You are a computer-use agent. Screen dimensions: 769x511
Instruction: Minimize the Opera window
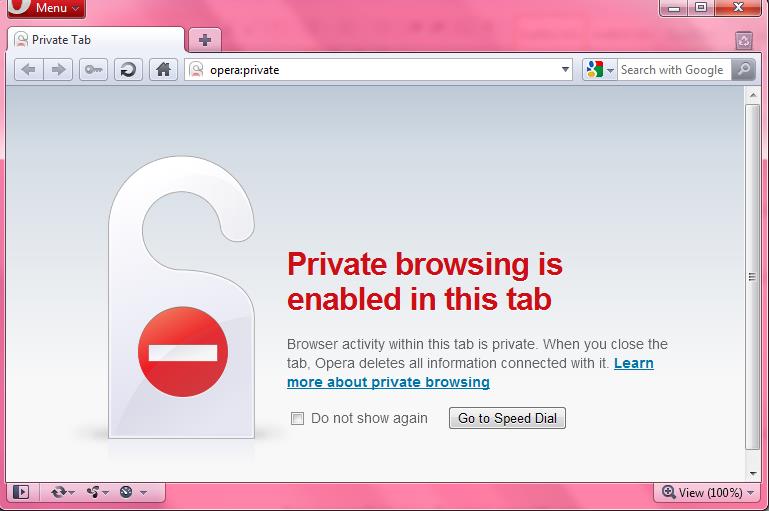[x=674, y=7]
